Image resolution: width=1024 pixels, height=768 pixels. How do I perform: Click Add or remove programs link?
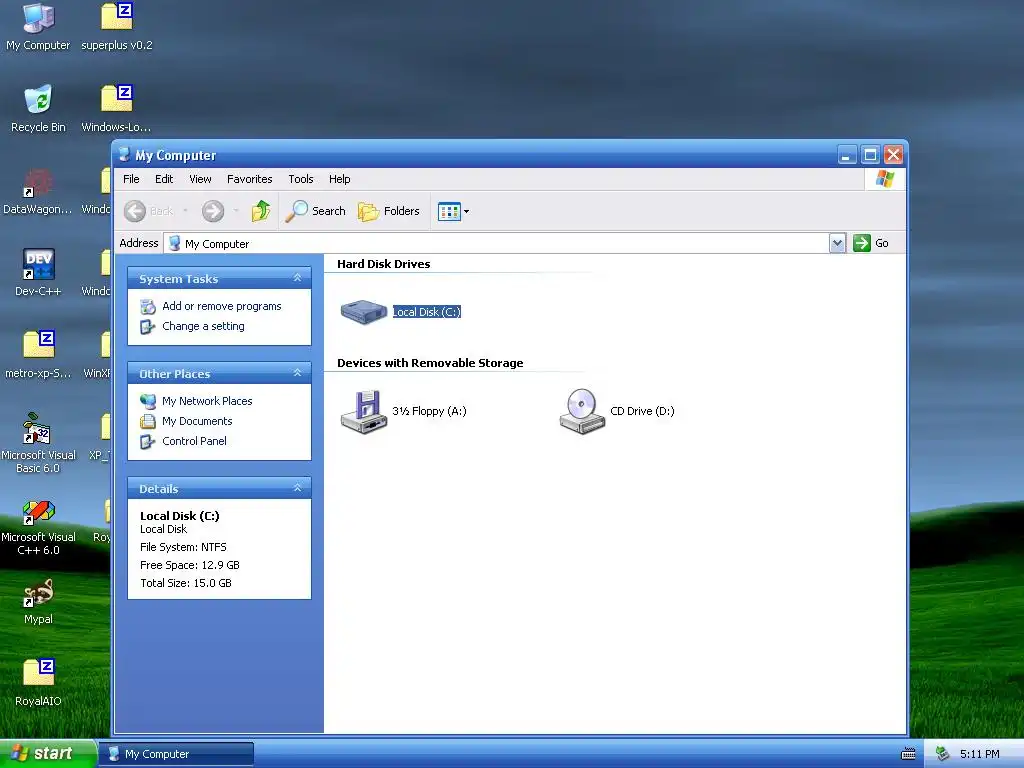[221, 306]
